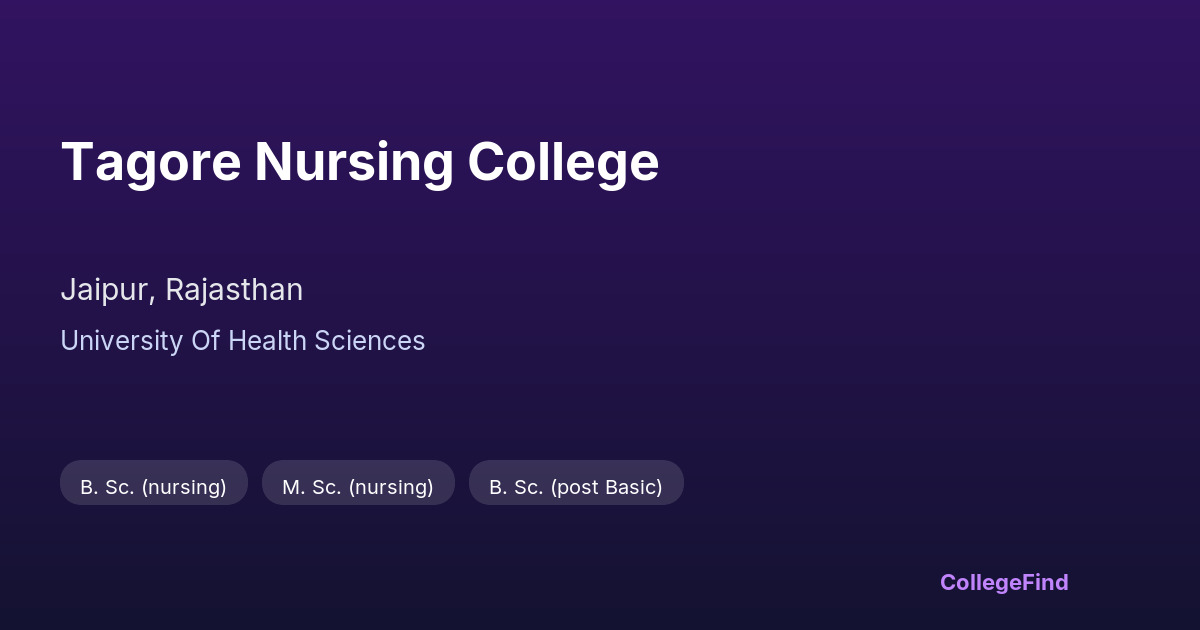The height and width of the screenshot is (630, 1200).
Task: Click the Tagore Nursing College heading
Action: 360,162
